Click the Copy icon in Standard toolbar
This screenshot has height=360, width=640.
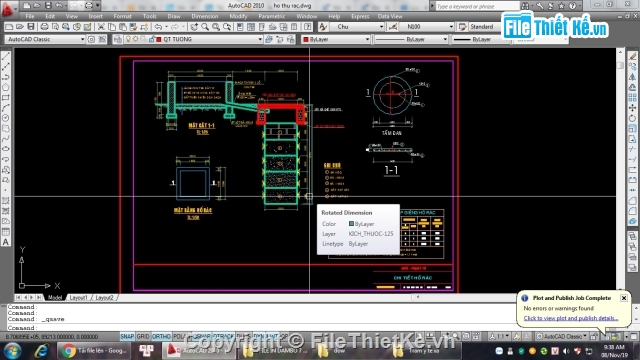111,27
